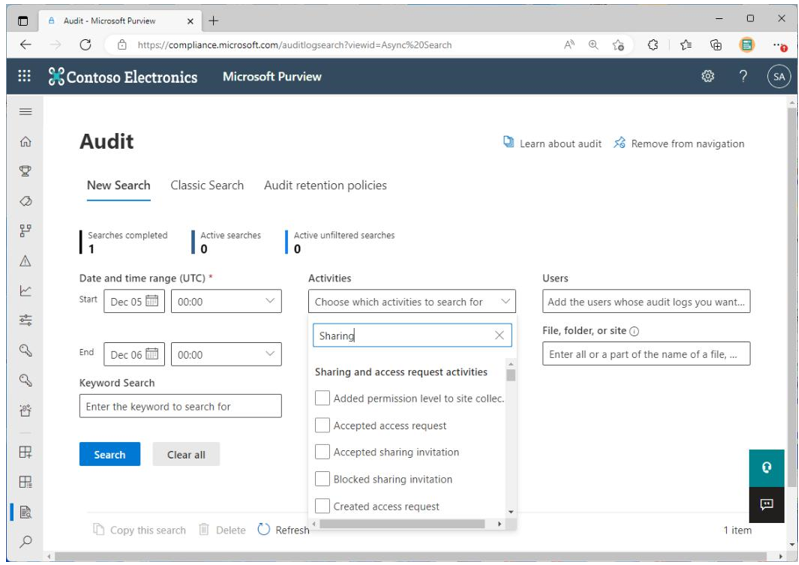Switch to the Classic Search tab
The width and height of the screenshot is (799, 565).
[207, 185]
